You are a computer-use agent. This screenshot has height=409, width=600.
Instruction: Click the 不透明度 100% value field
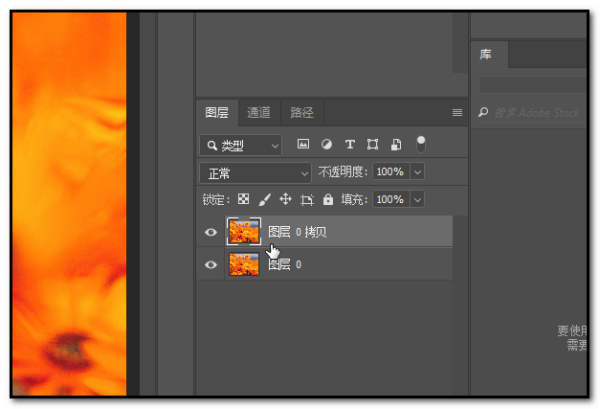click(390, 172)
